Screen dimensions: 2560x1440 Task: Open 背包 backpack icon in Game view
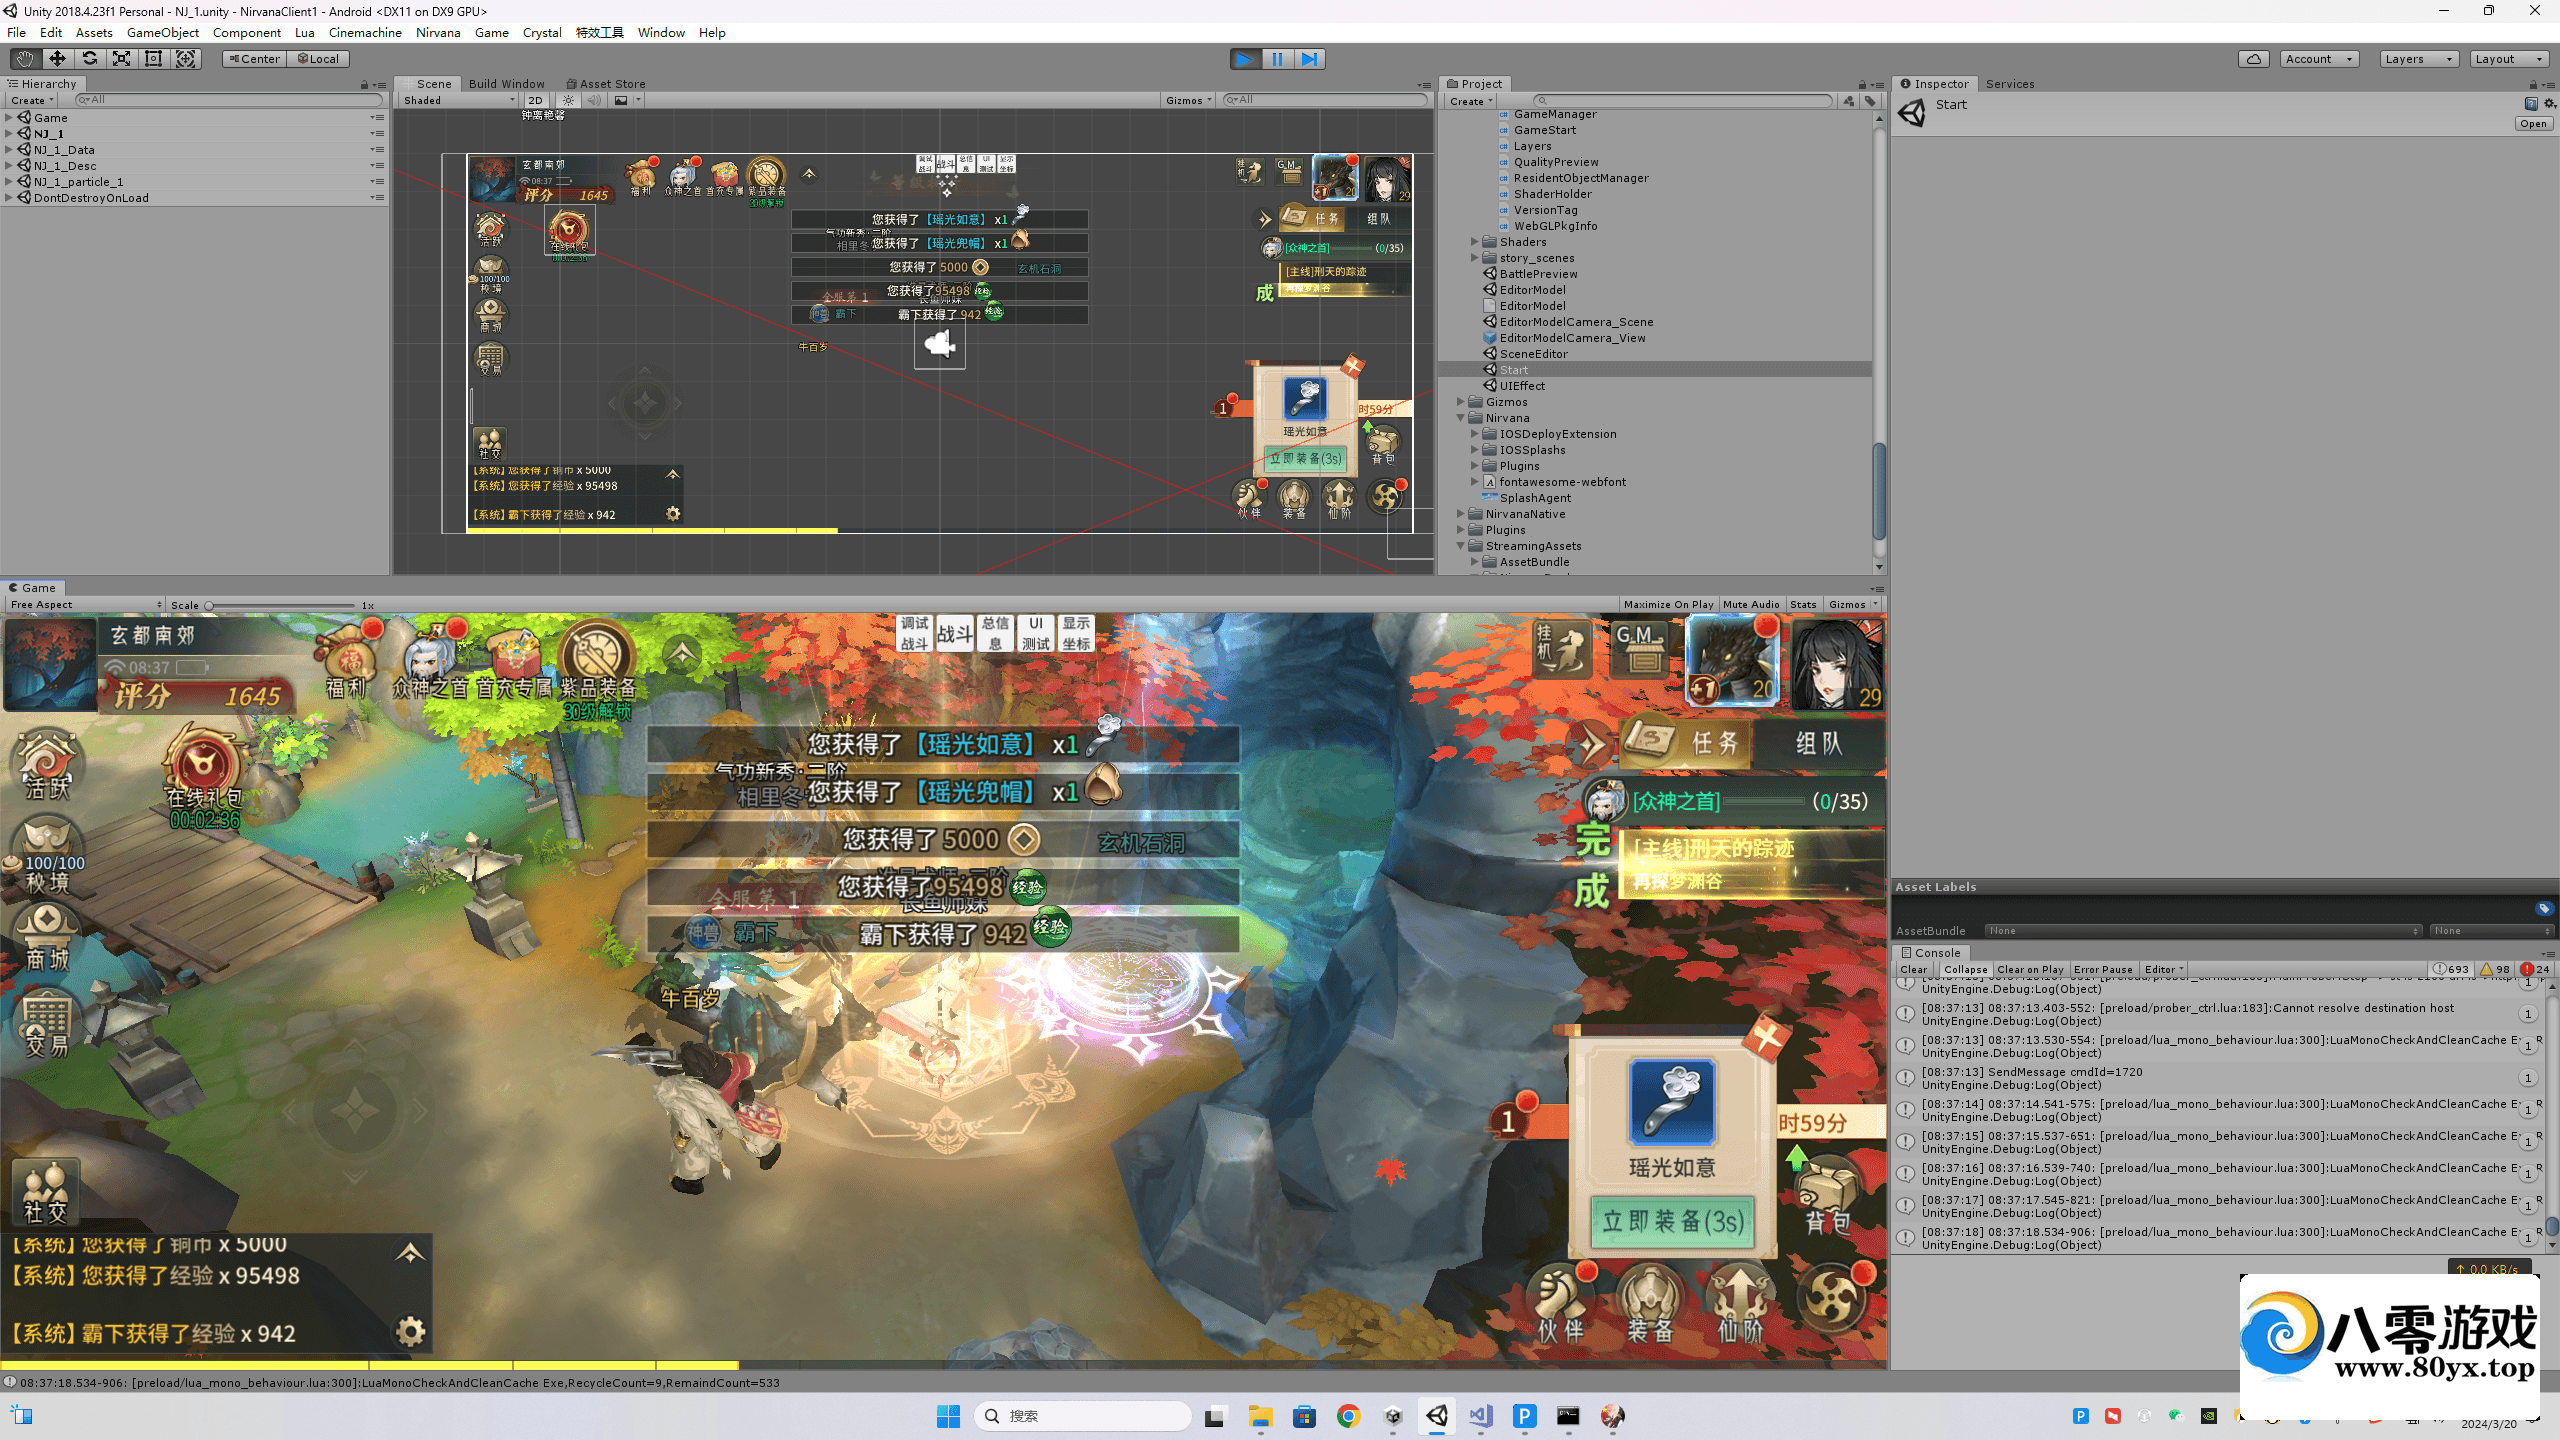pyautogui.click(x=1828, y=1195)
